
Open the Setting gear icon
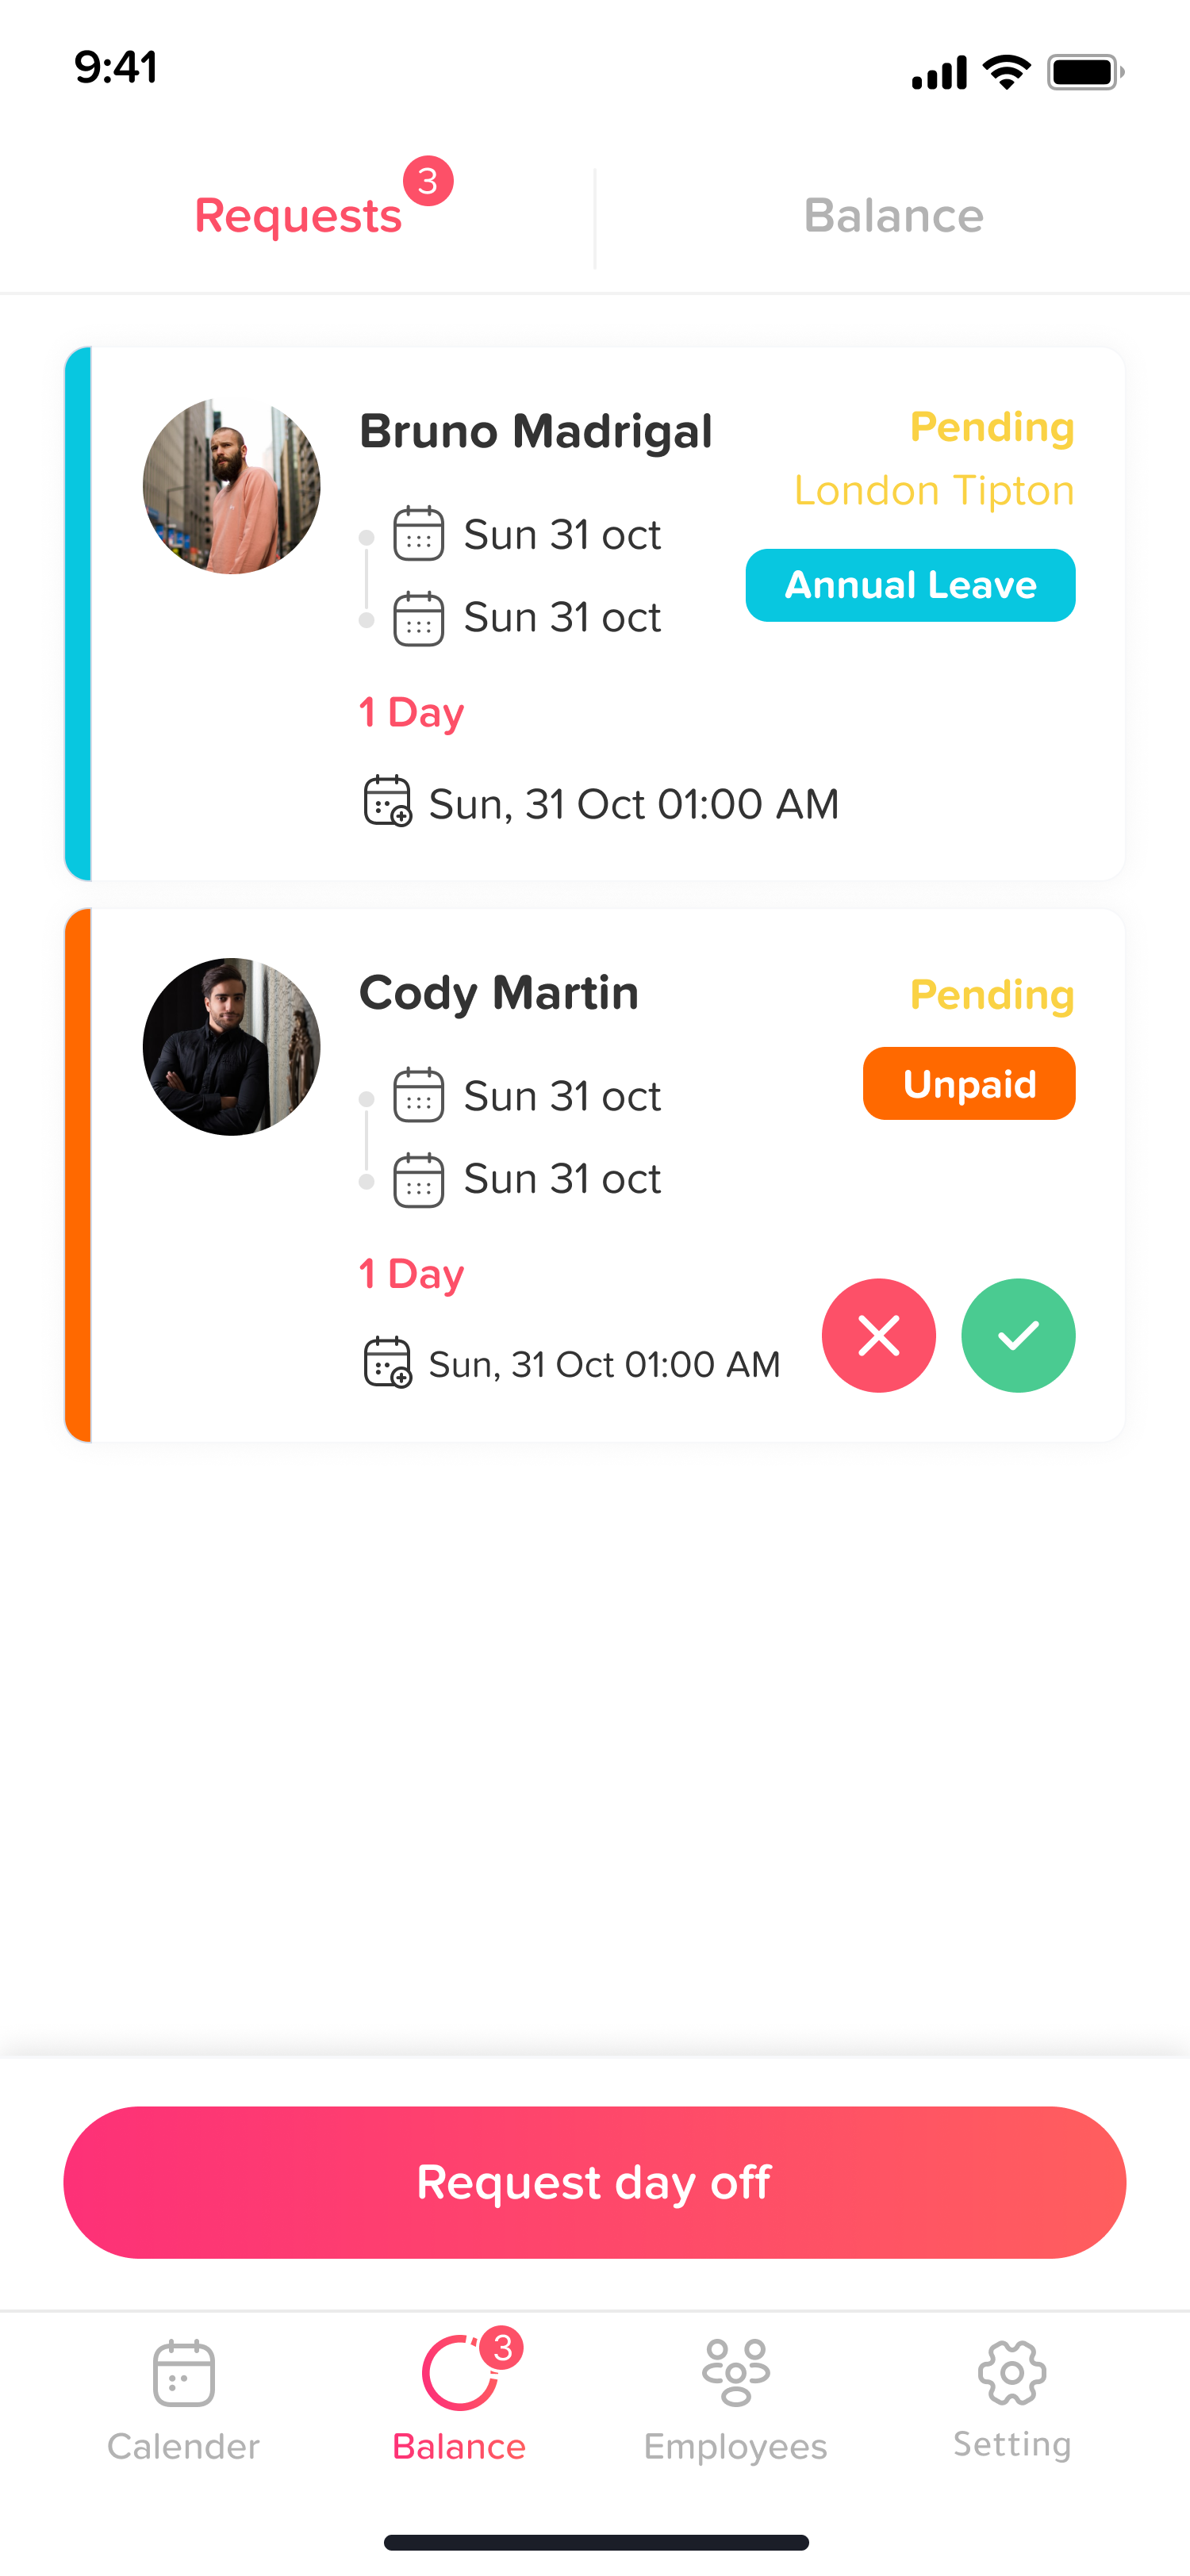[1012, 2372]
